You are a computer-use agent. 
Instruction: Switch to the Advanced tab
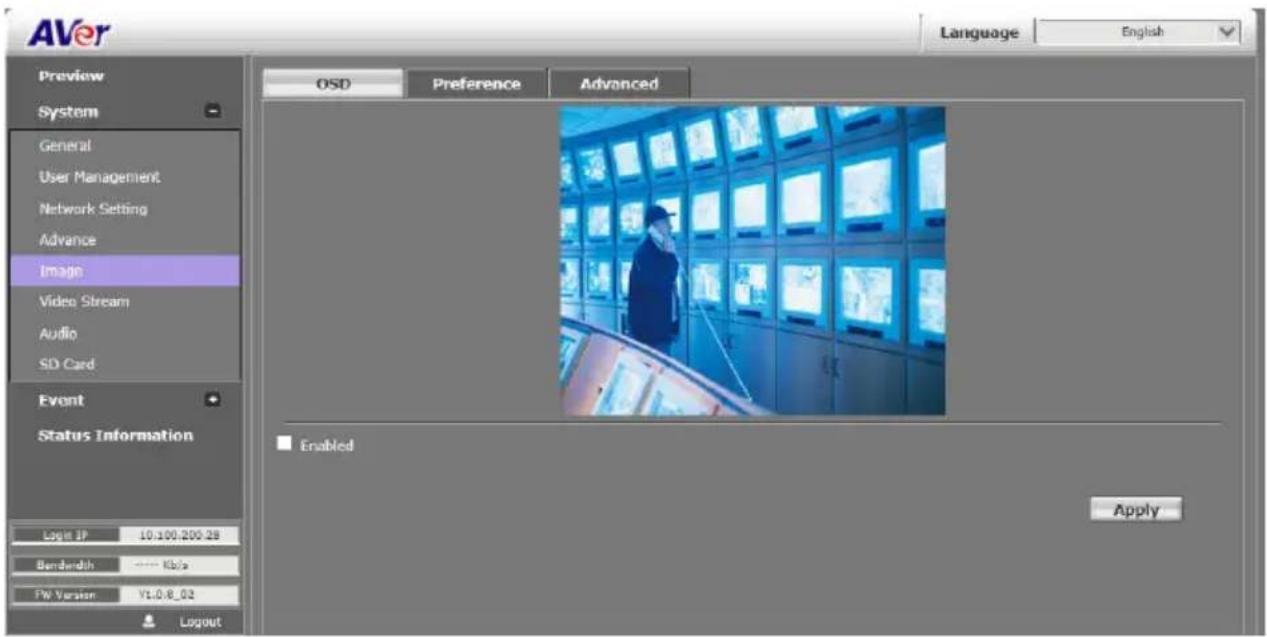coord(619,84)
